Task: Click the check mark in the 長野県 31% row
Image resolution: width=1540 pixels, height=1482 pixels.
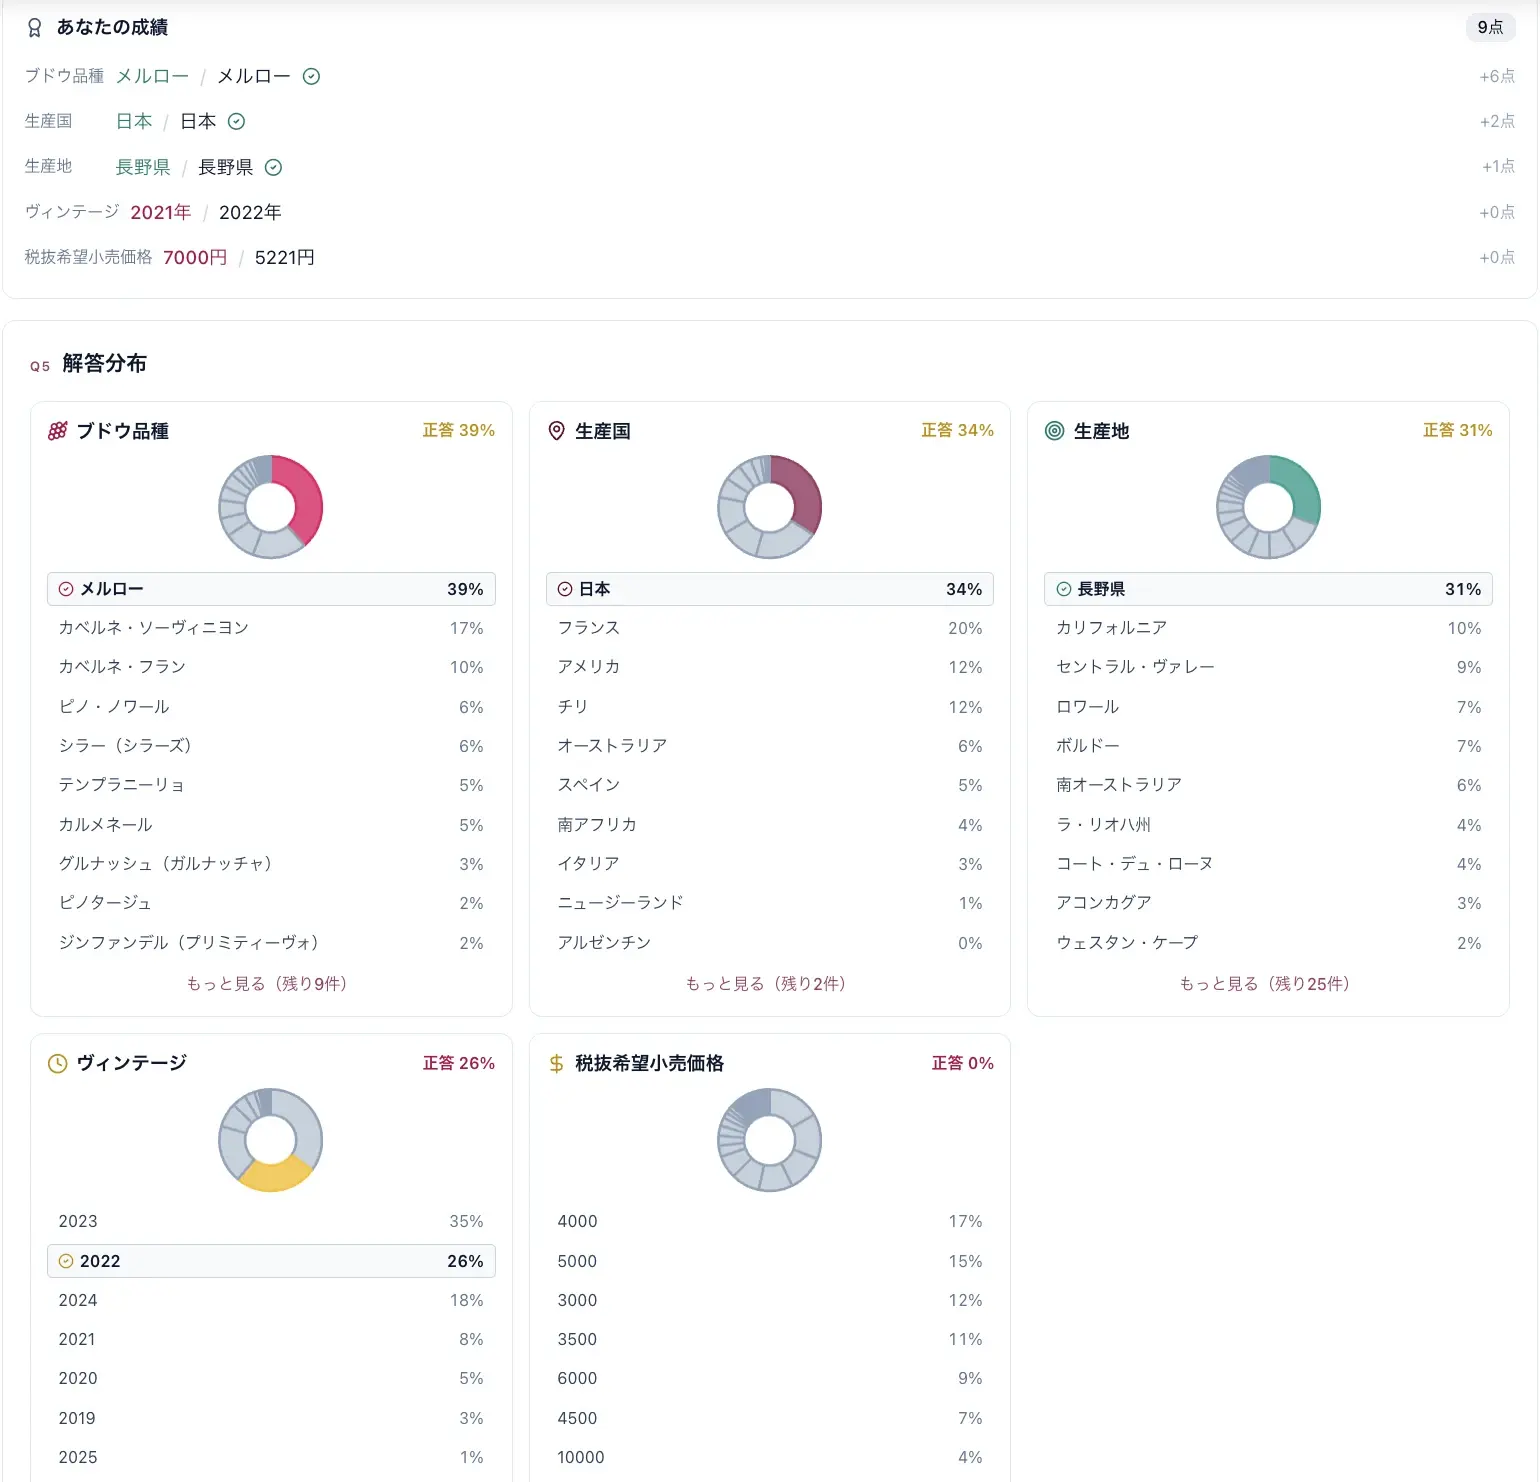Action: [1064, 589]
